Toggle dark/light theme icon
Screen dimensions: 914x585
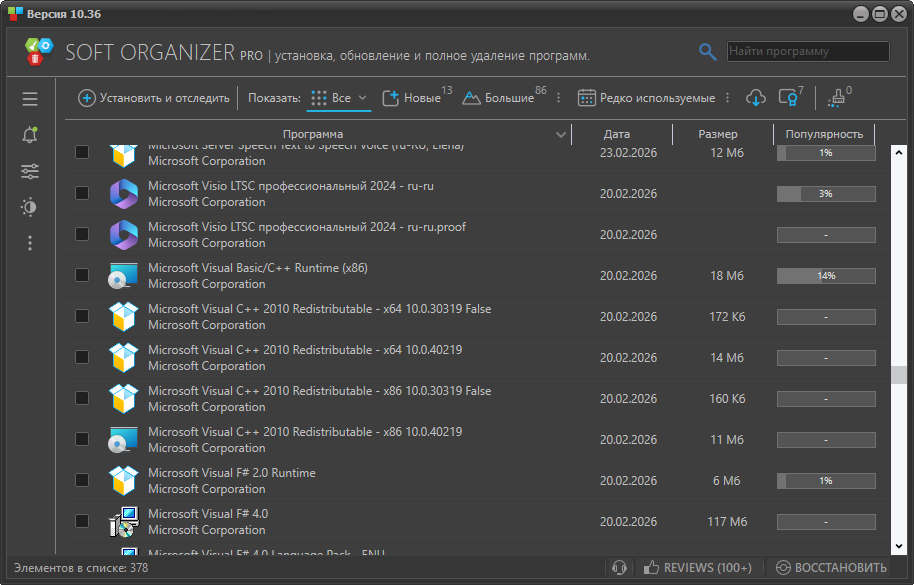[x=30, y=207]
